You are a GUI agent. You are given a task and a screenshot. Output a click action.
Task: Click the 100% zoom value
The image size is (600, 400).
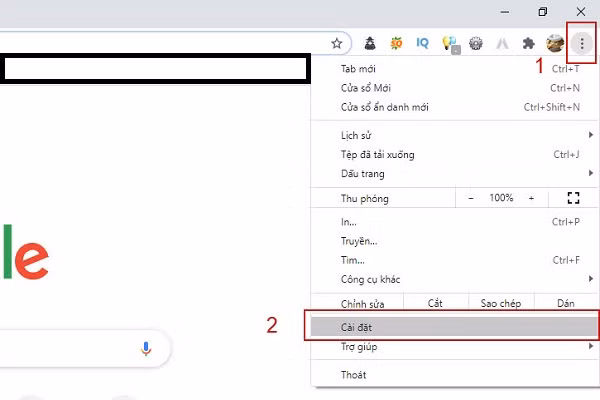pos(501,198)
